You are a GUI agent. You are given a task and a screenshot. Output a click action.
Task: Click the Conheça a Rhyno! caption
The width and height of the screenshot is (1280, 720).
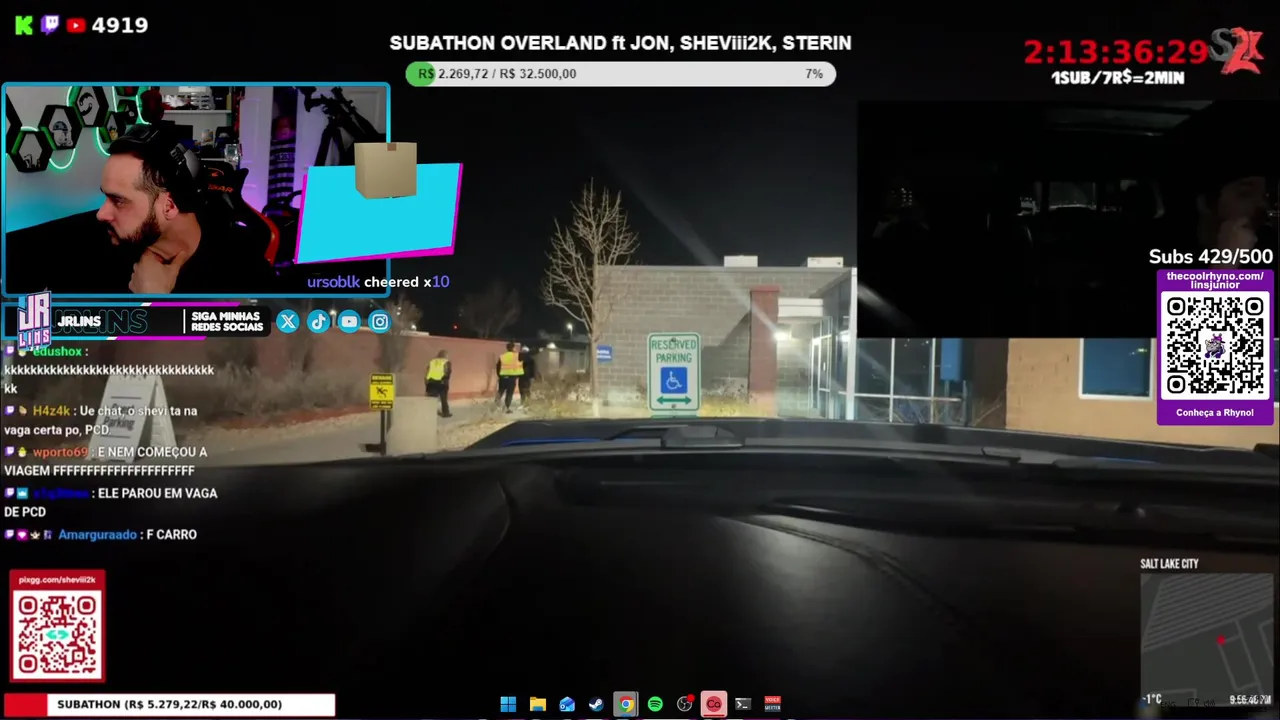[1215, 412]
